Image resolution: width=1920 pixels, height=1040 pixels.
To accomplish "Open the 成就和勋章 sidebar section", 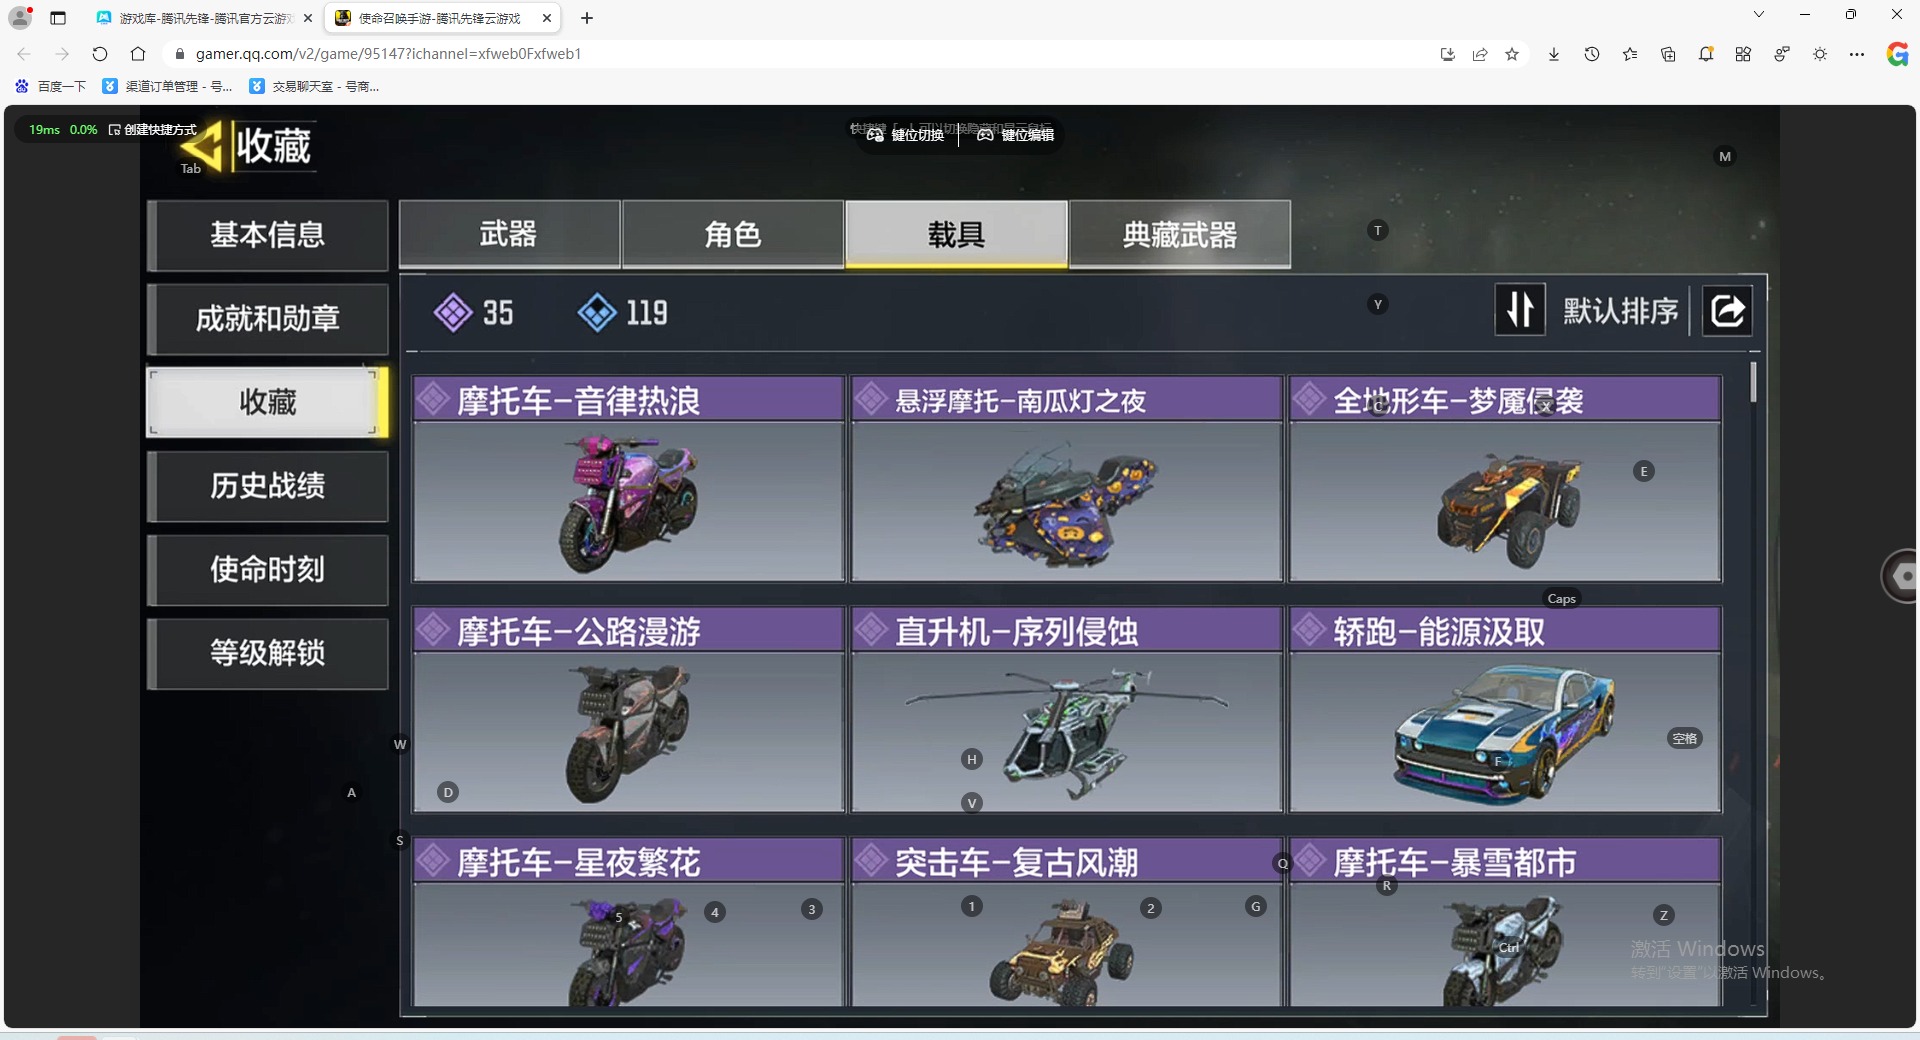I will point(268,319).
